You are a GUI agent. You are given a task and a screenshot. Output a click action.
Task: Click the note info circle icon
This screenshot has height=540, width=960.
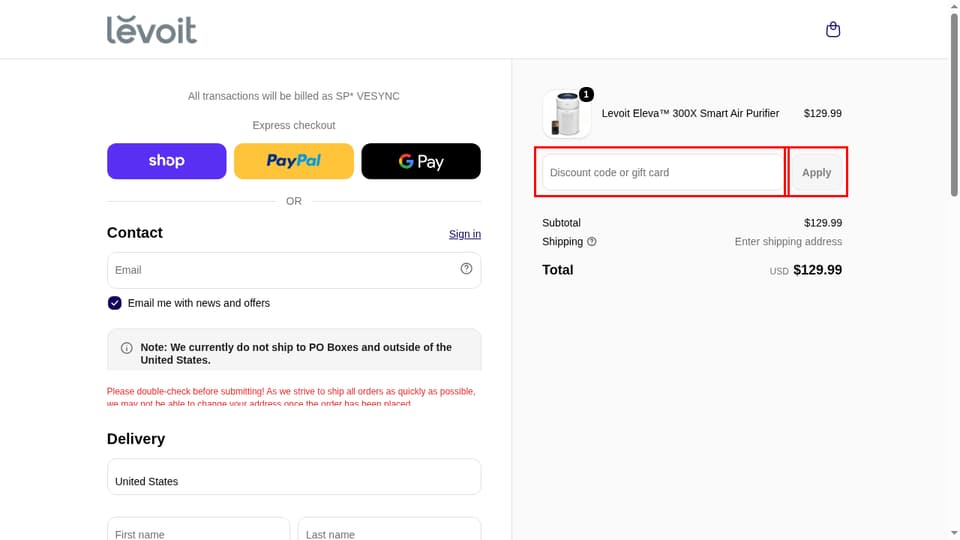point(126,348)
